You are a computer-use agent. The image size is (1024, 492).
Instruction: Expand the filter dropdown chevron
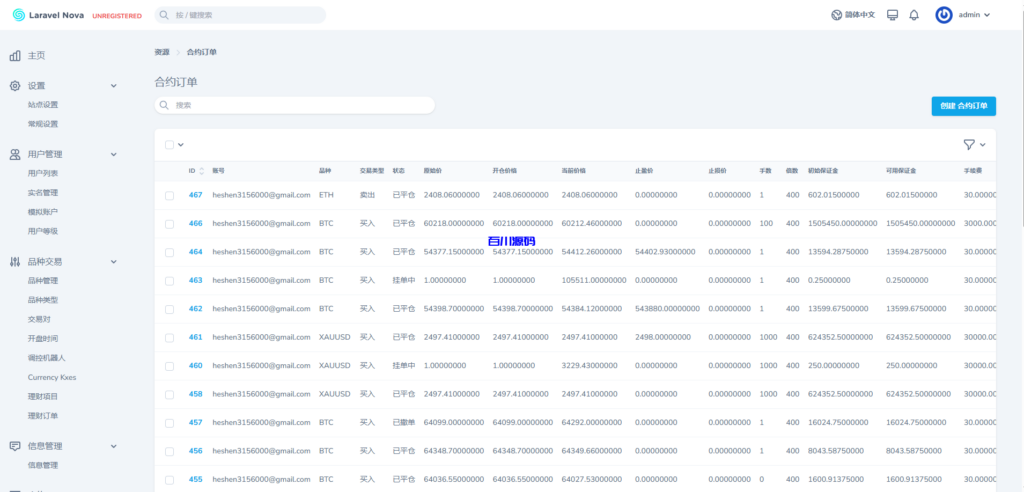coord(982,145)
